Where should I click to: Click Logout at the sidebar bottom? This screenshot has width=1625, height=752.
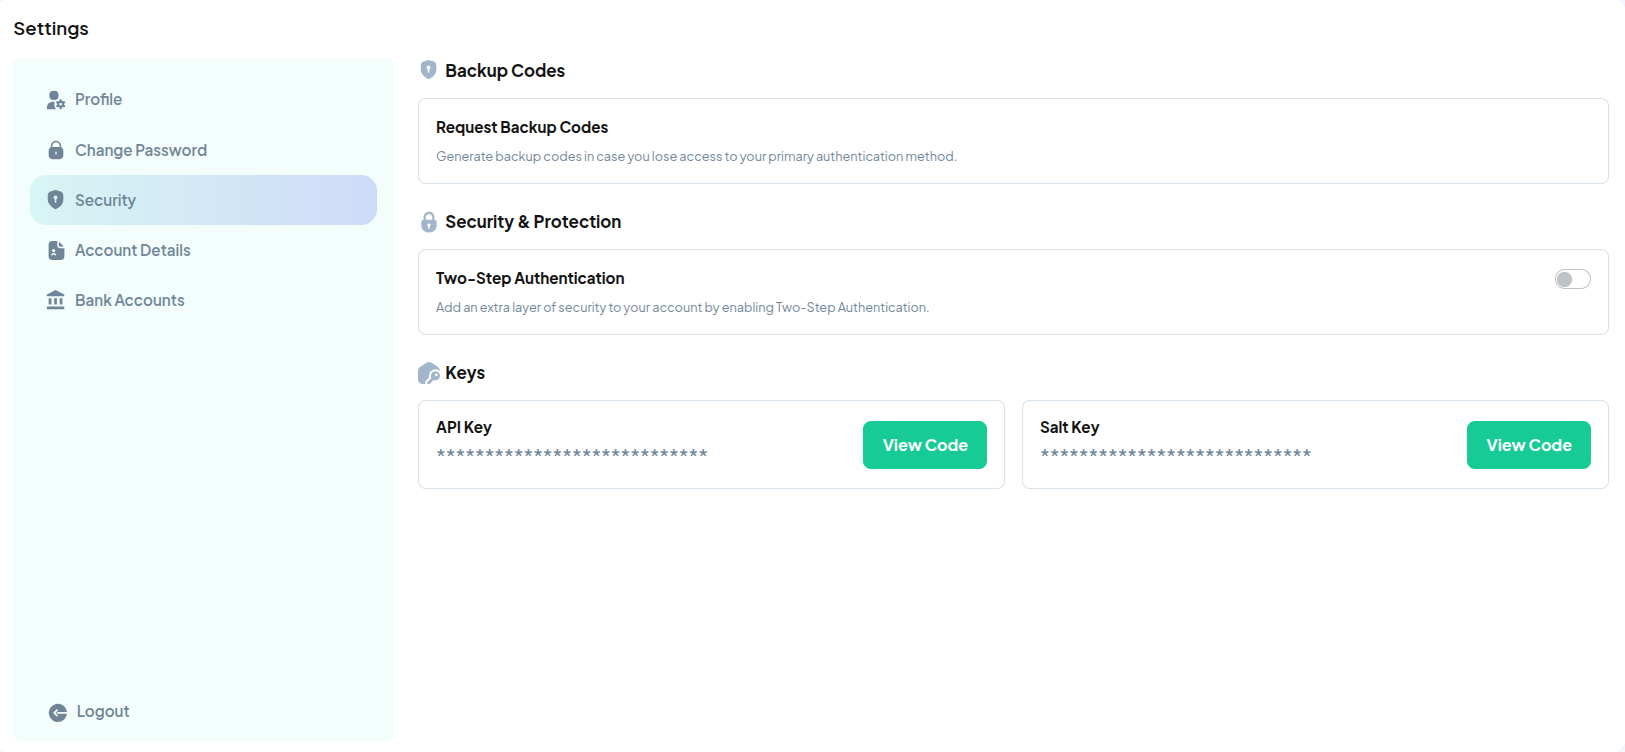click(x=101, y=711)
